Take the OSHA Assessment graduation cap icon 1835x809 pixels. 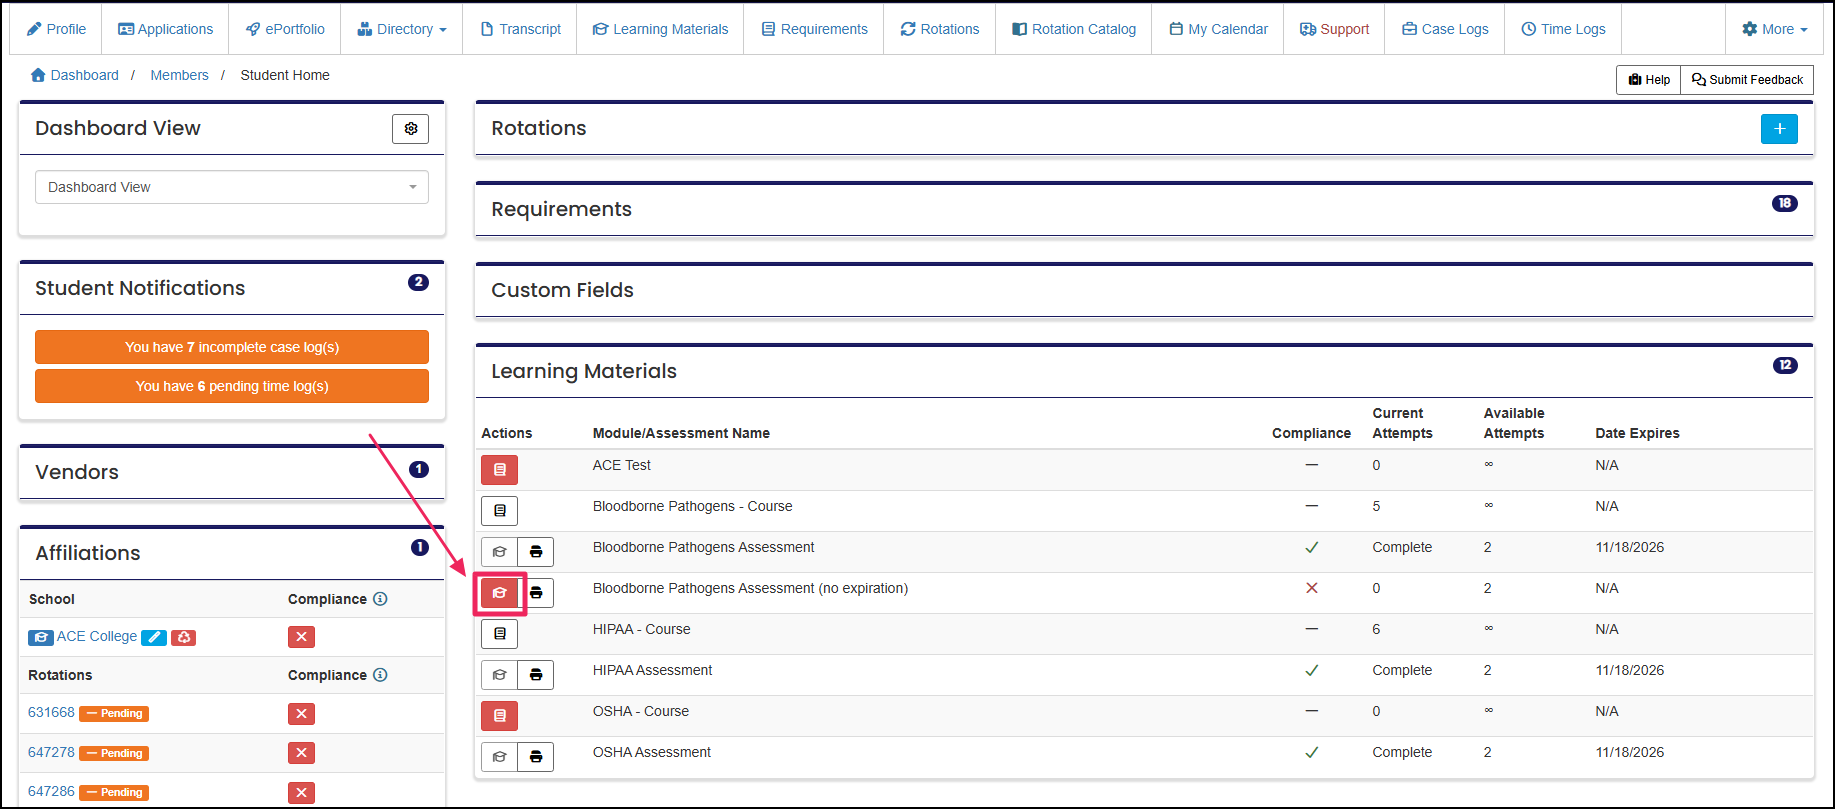[499, 757]
